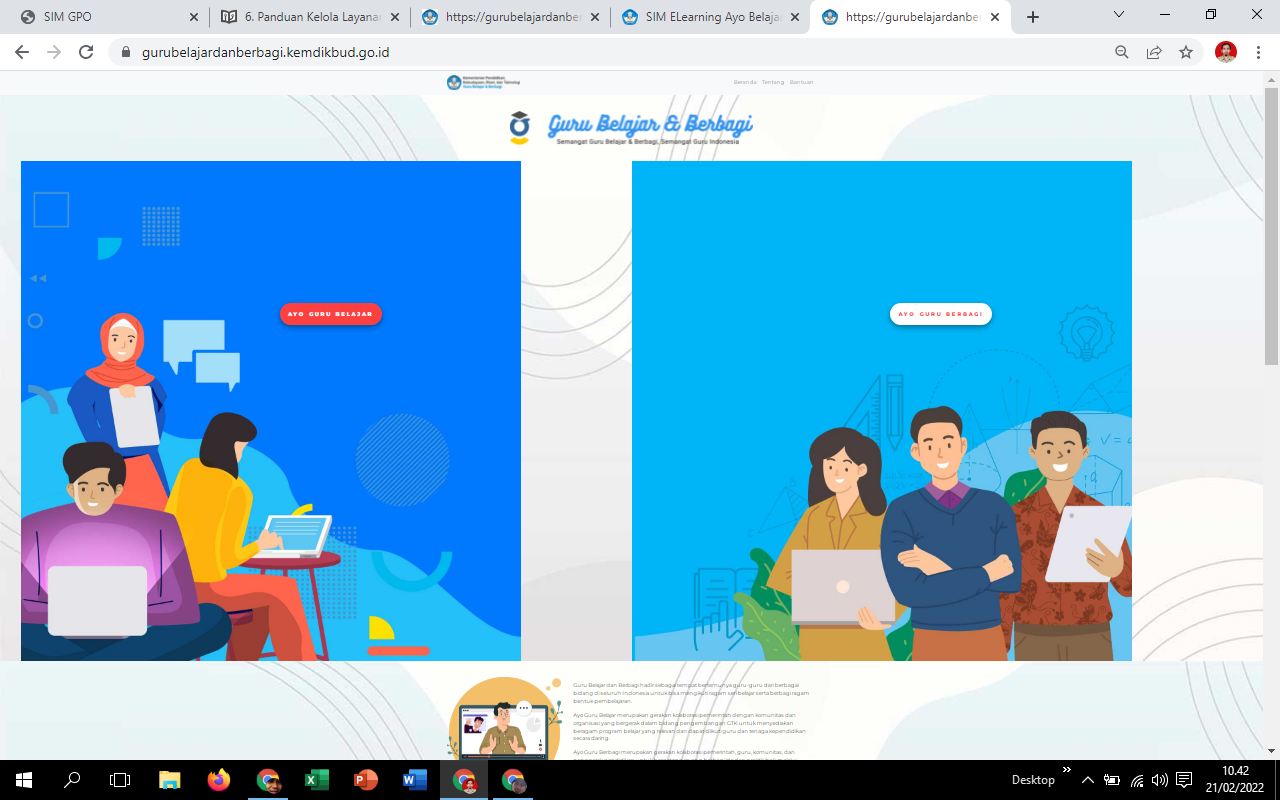The width and height of the screenshot is (1280, 800).
Task: Click the AYO GURU BELAJAR button
Action: [x=330, y=314]
